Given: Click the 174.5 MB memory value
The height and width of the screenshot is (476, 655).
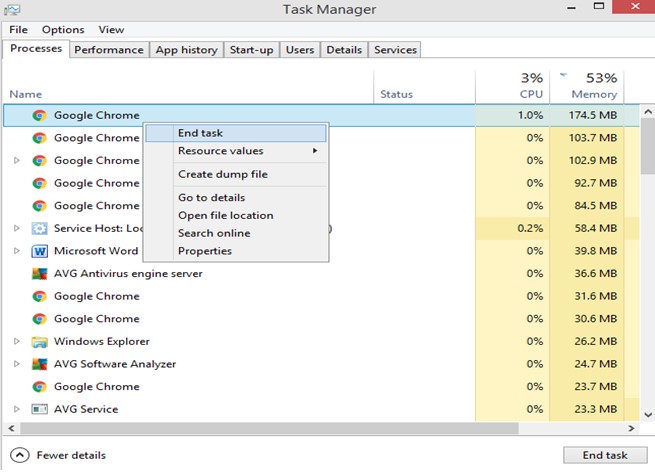Looking at the screenshot, I should coord(593,115).
